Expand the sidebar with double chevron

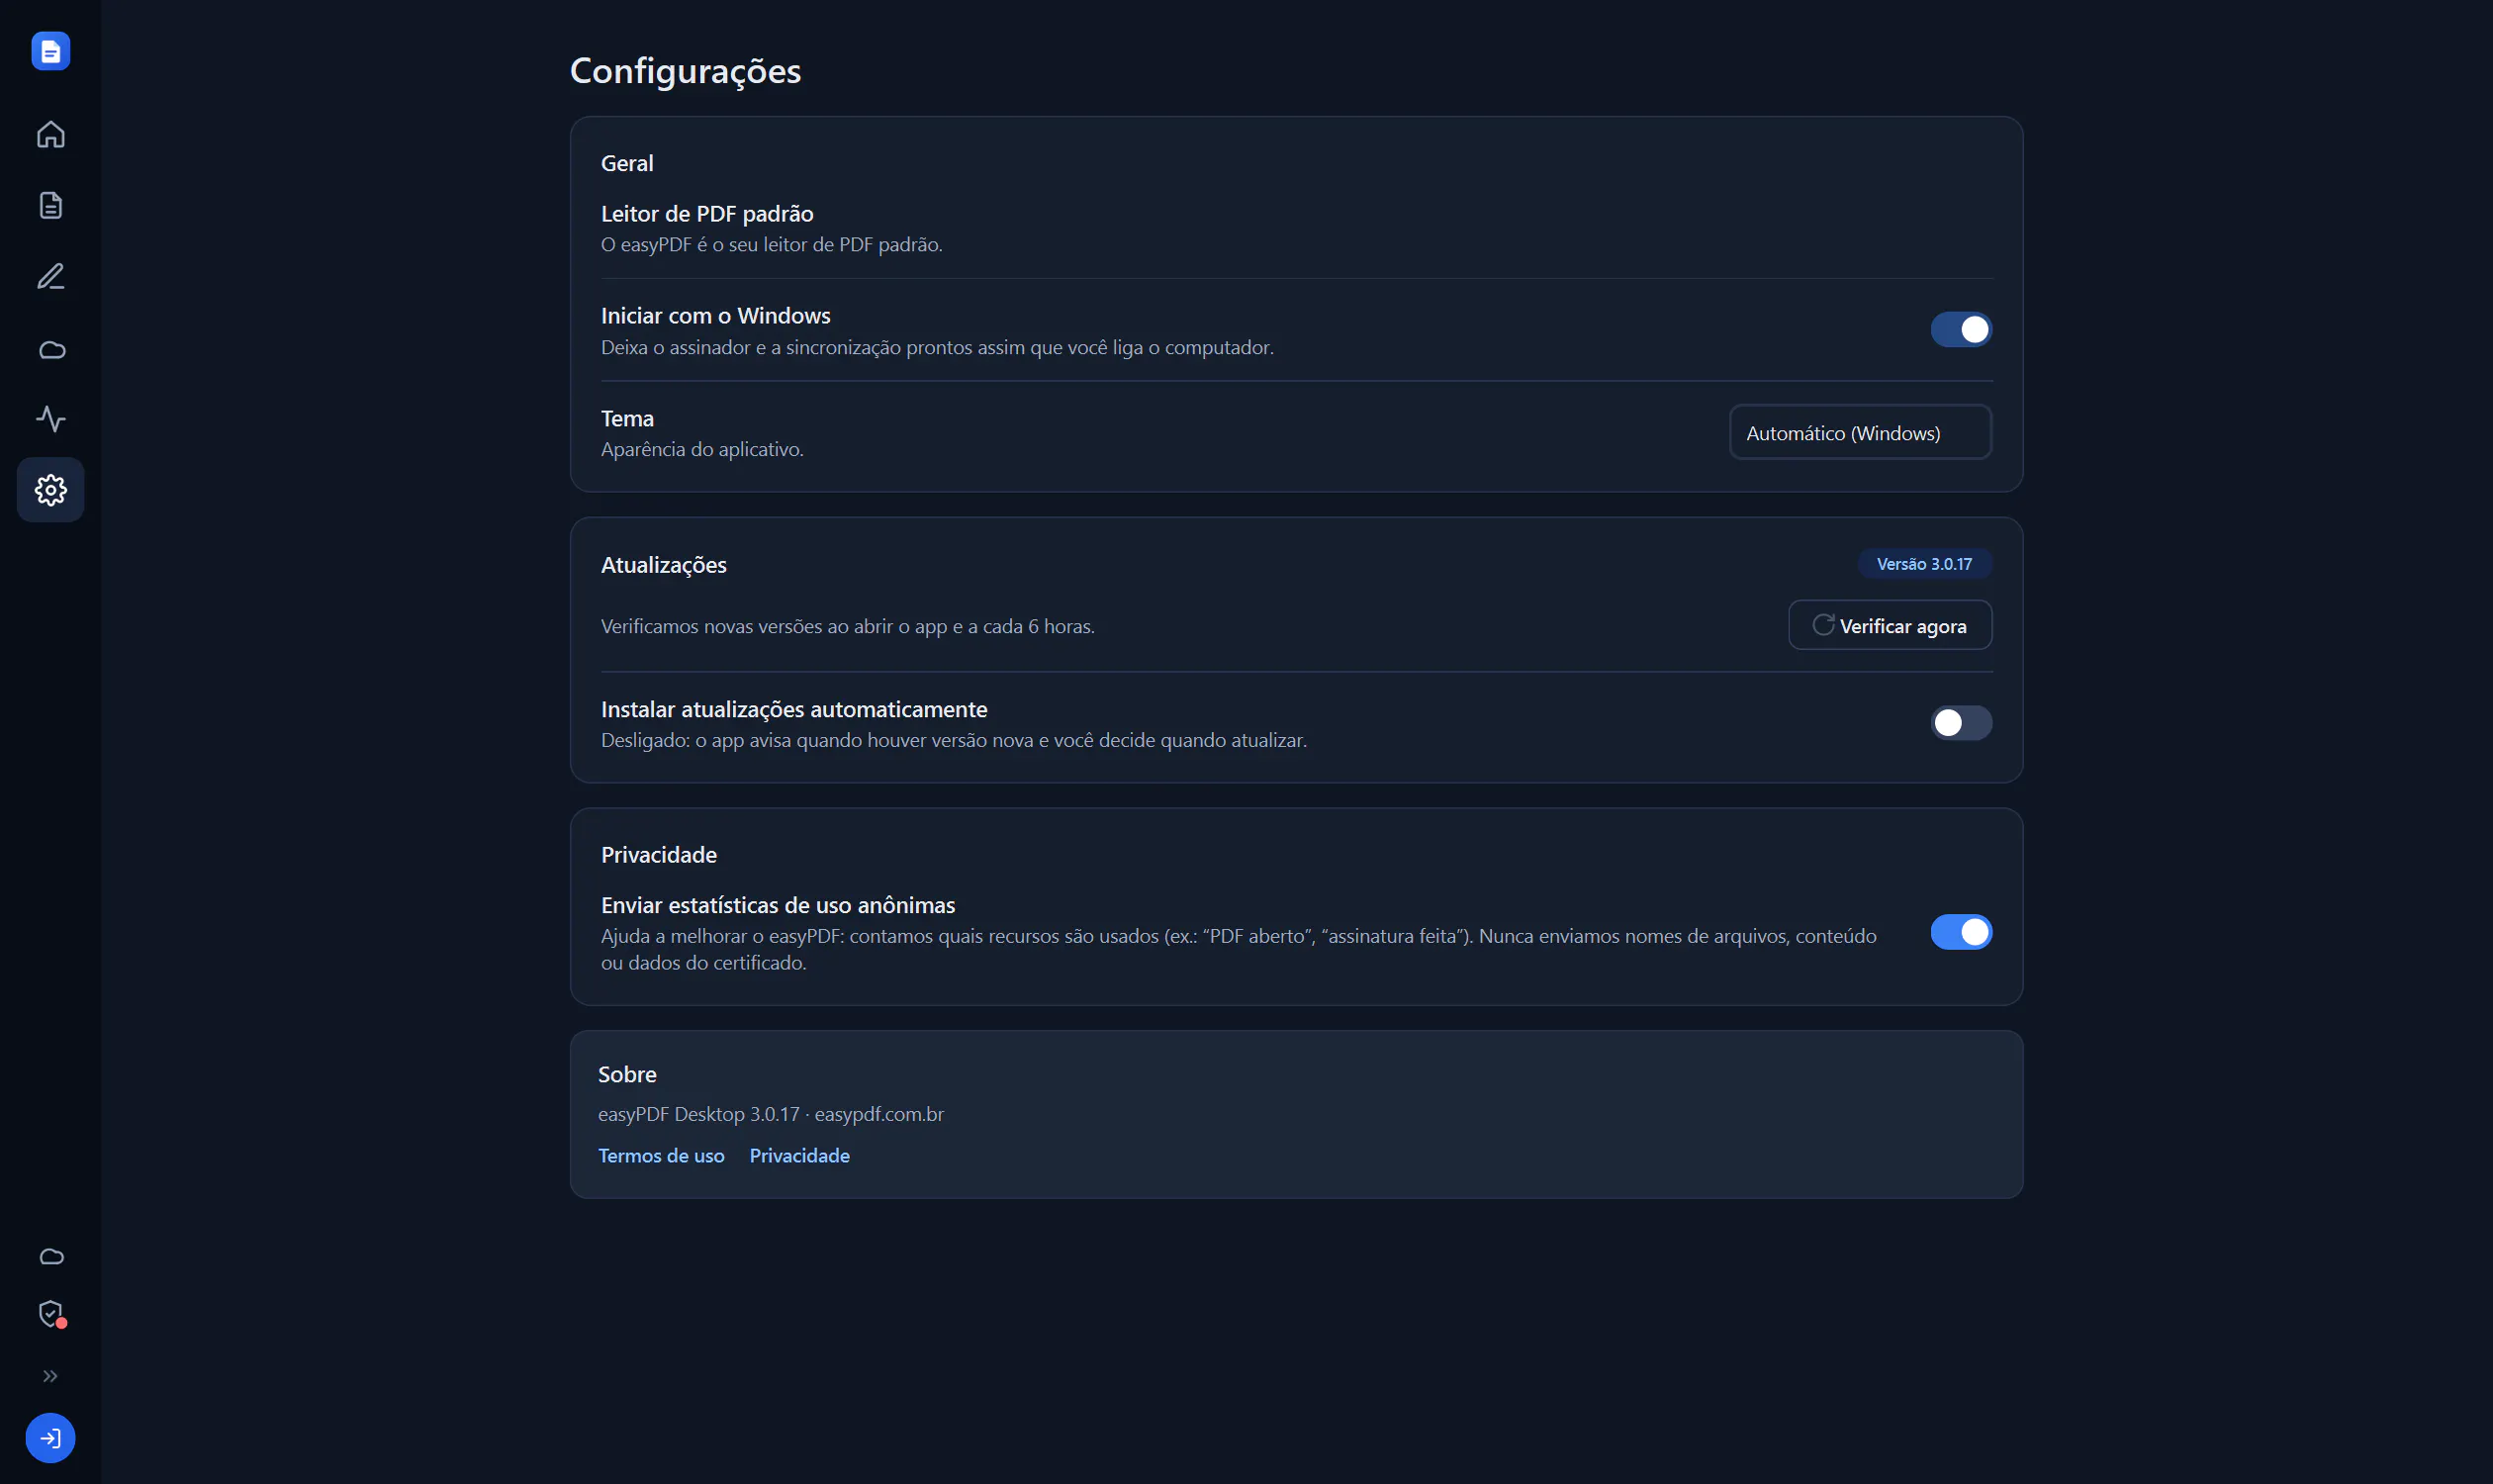click(50, 1376)
